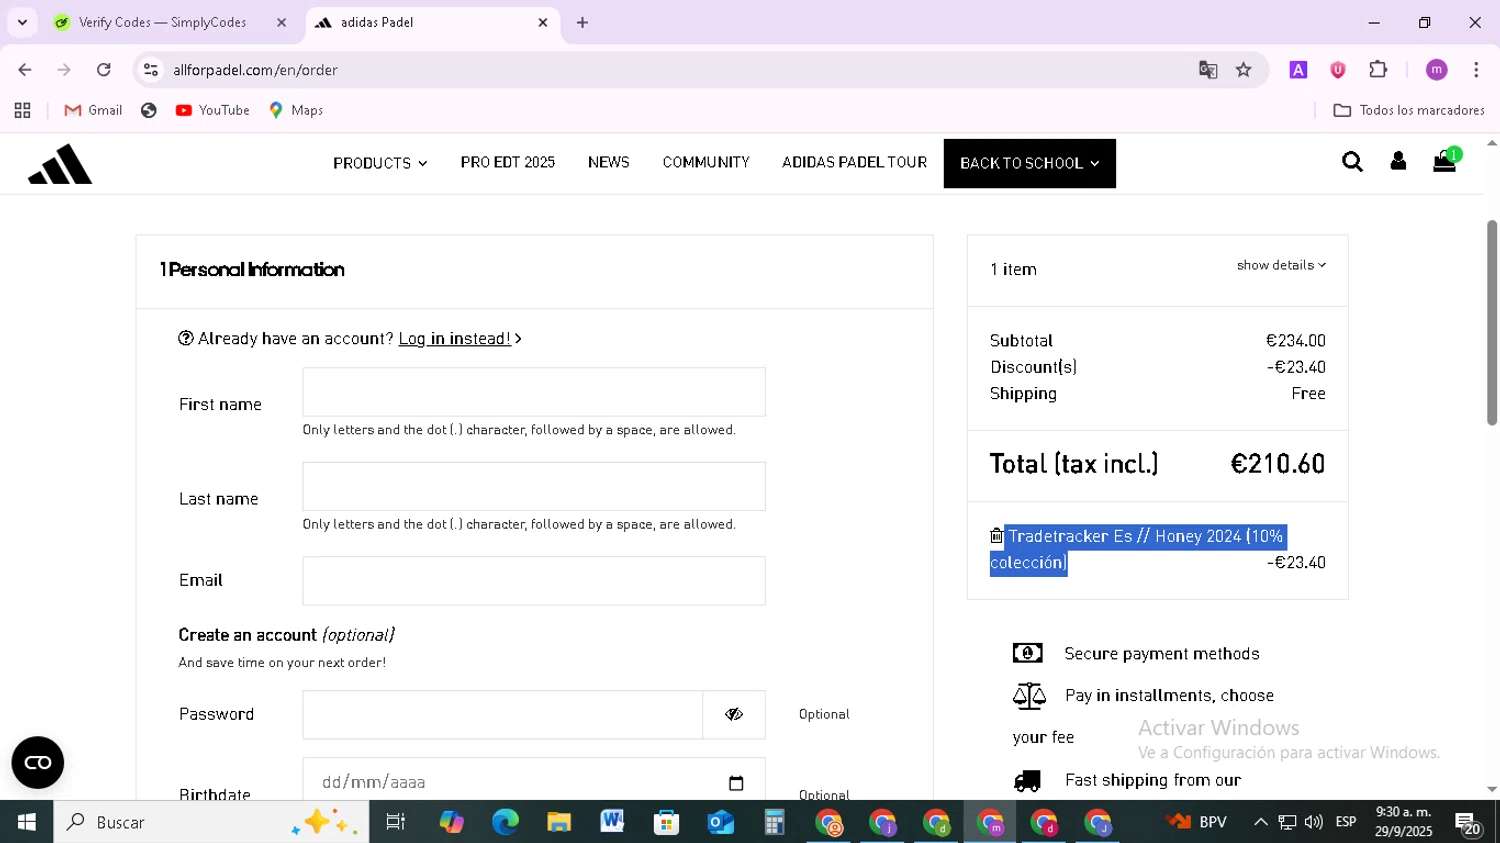
Task: Click the ESP language indicator
Action: click(x=1346, y=822)
